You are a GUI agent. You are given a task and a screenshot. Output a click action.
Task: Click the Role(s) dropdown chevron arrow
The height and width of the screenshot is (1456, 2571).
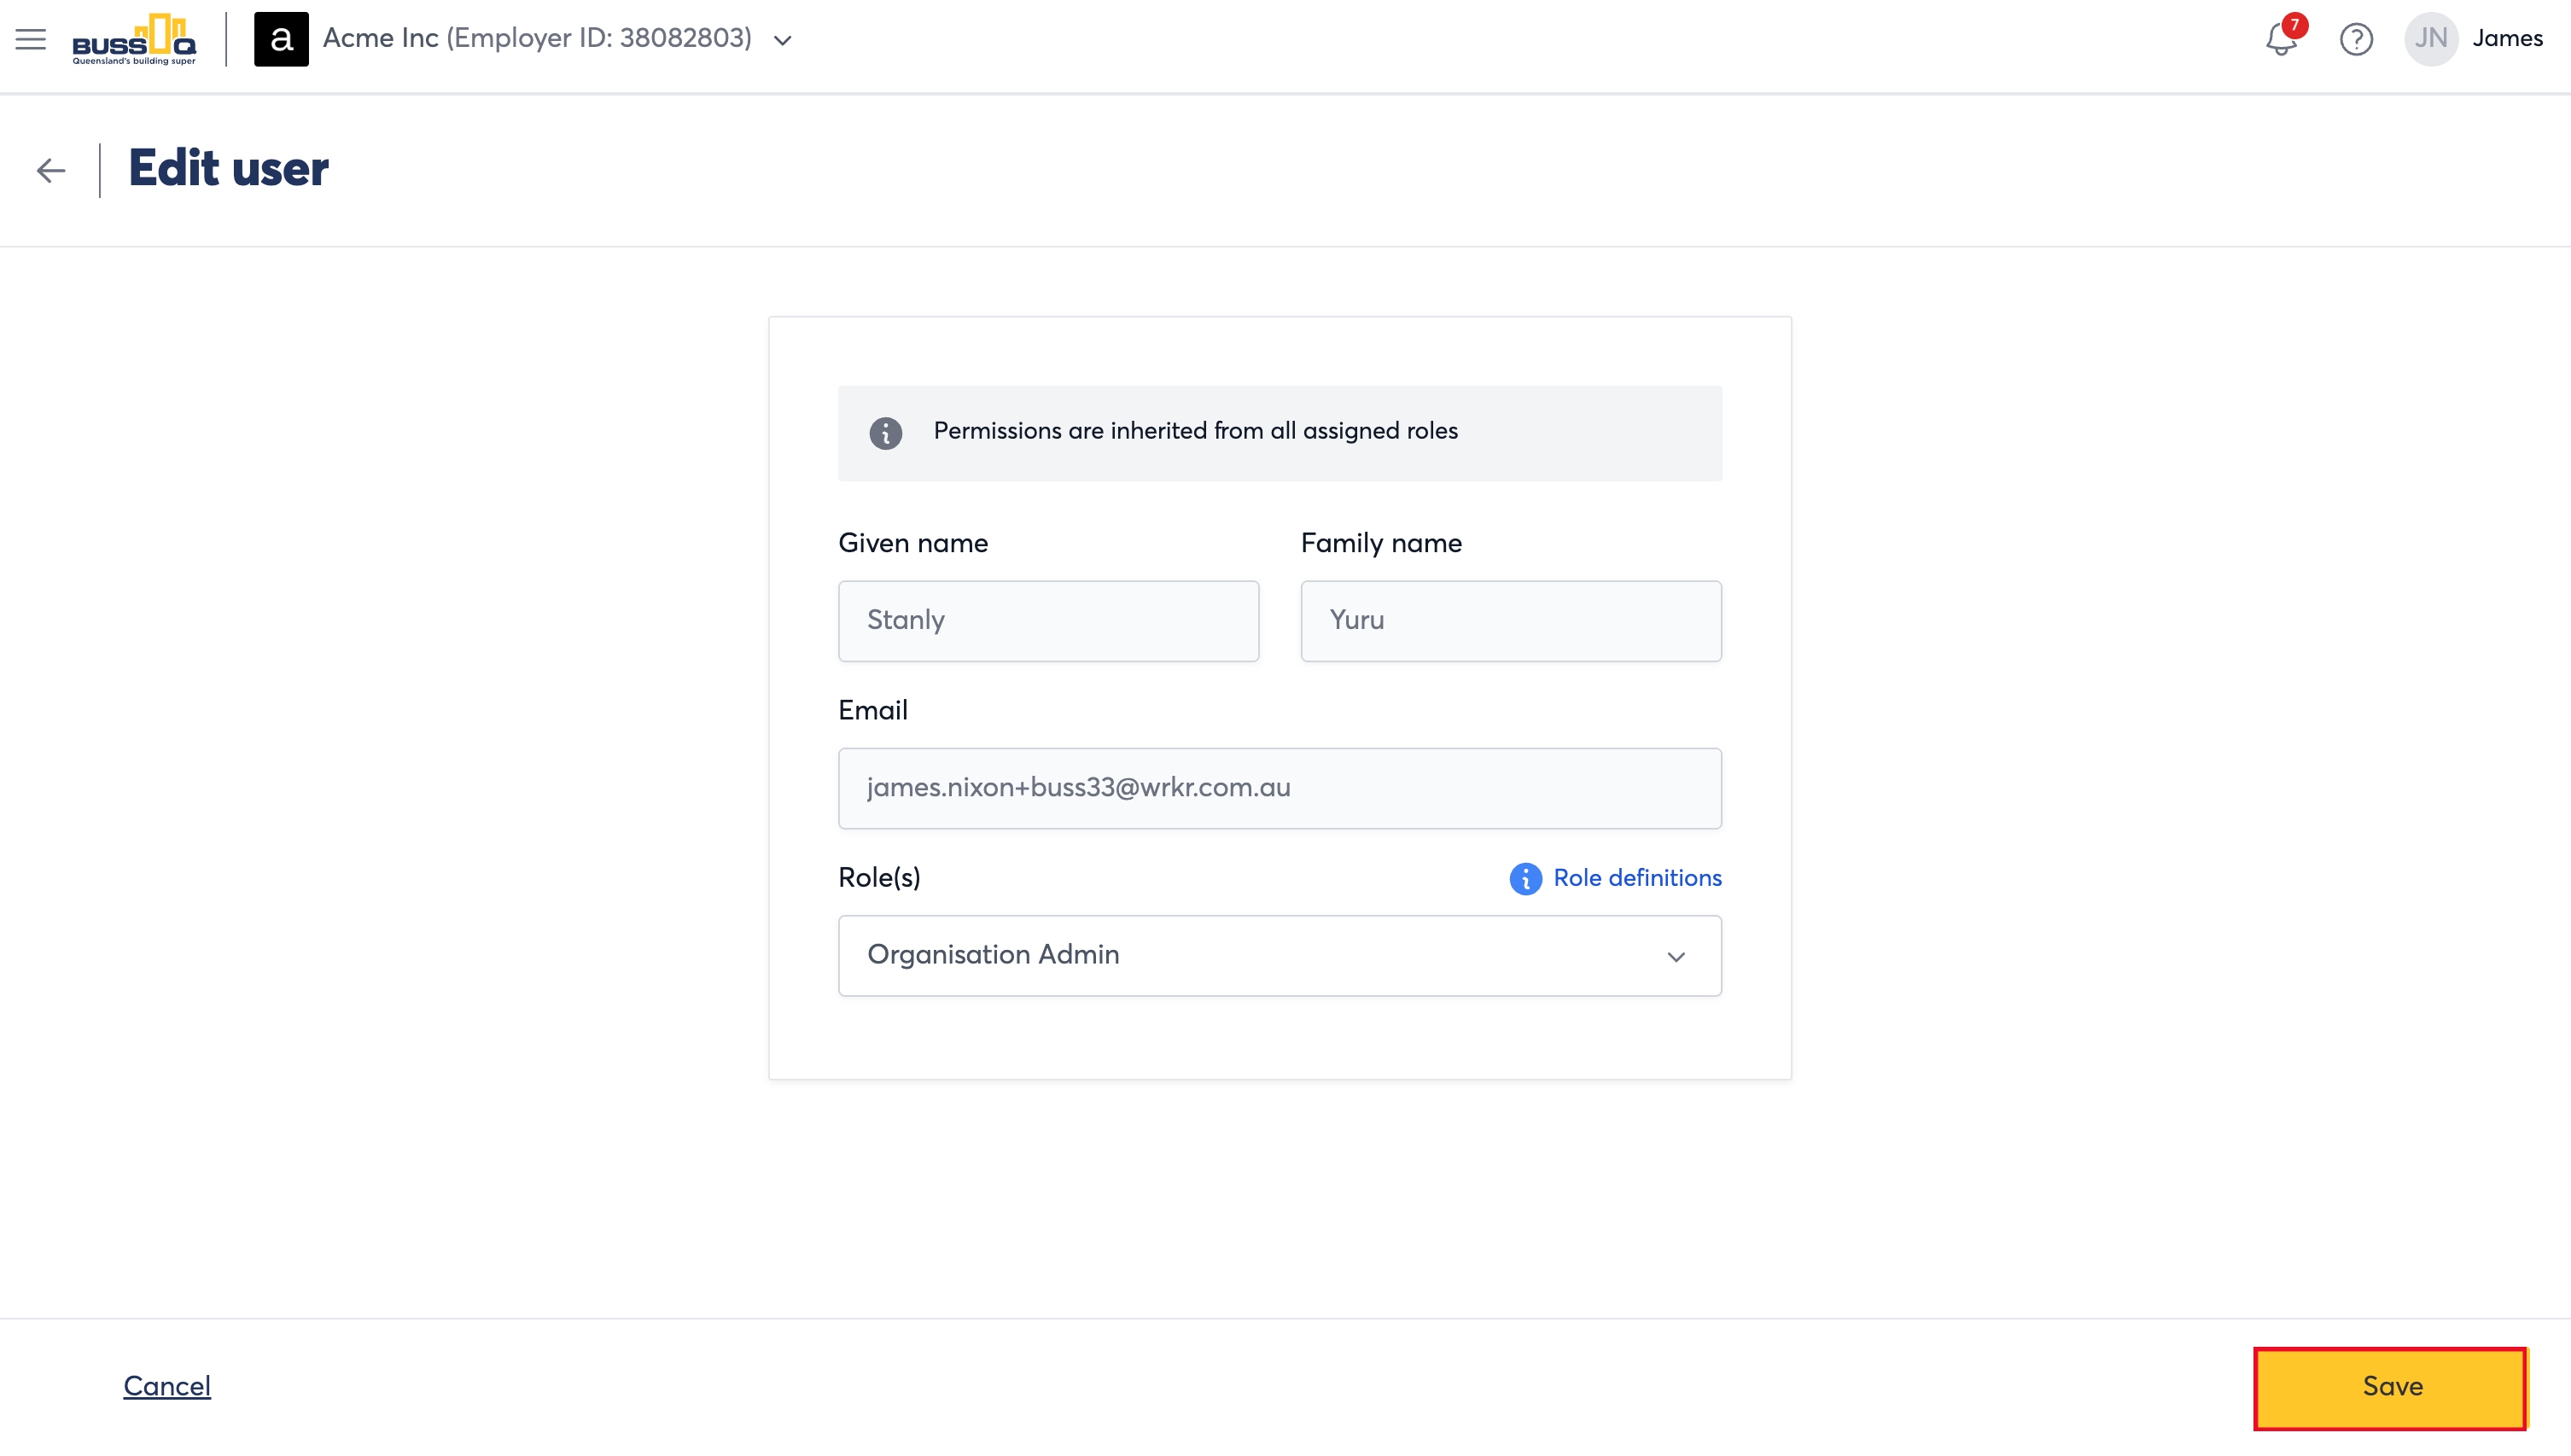point(1676,957)
